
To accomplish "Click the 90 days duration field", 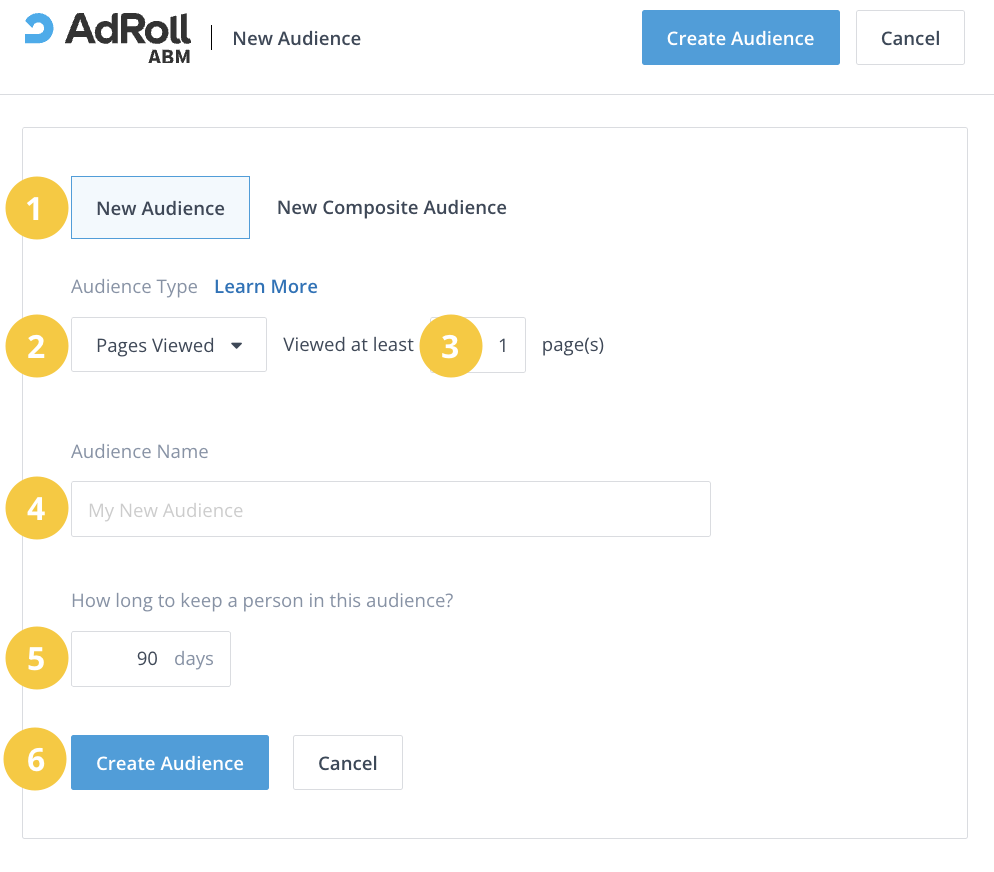I will 150,659.
